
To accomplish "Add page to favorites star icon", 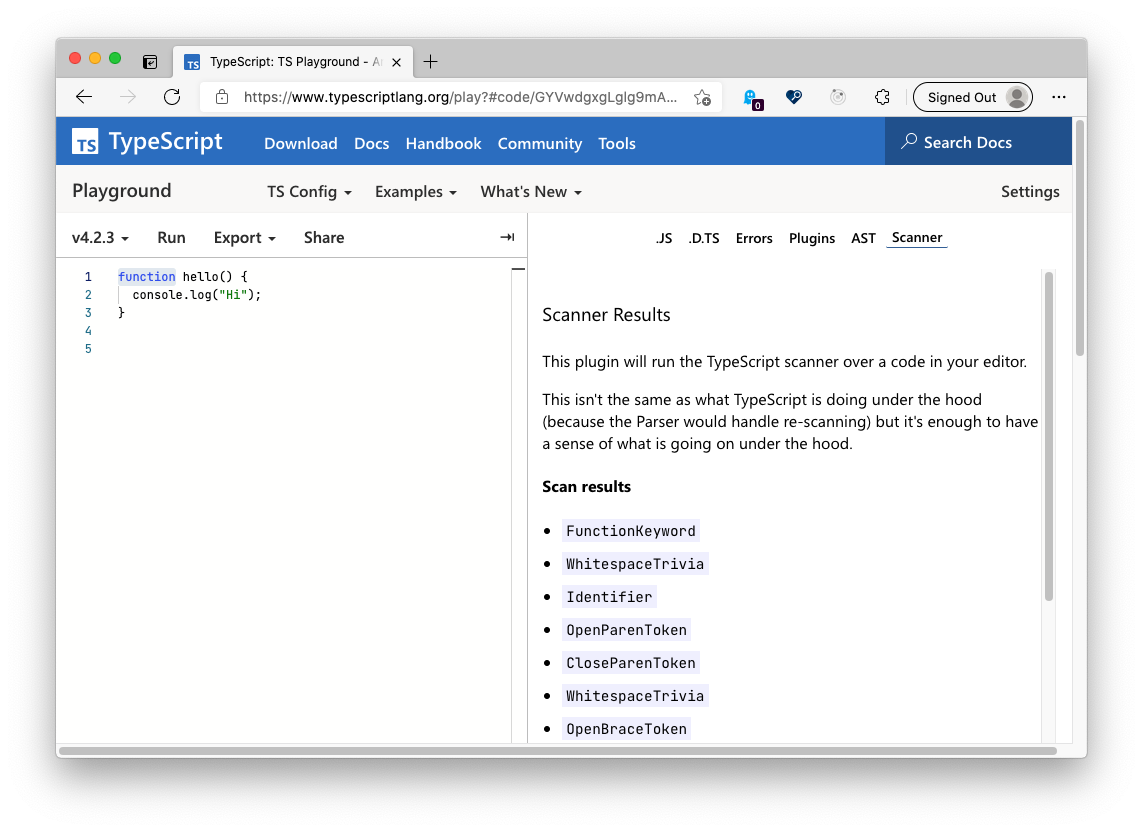I will (x=702, y=98).
